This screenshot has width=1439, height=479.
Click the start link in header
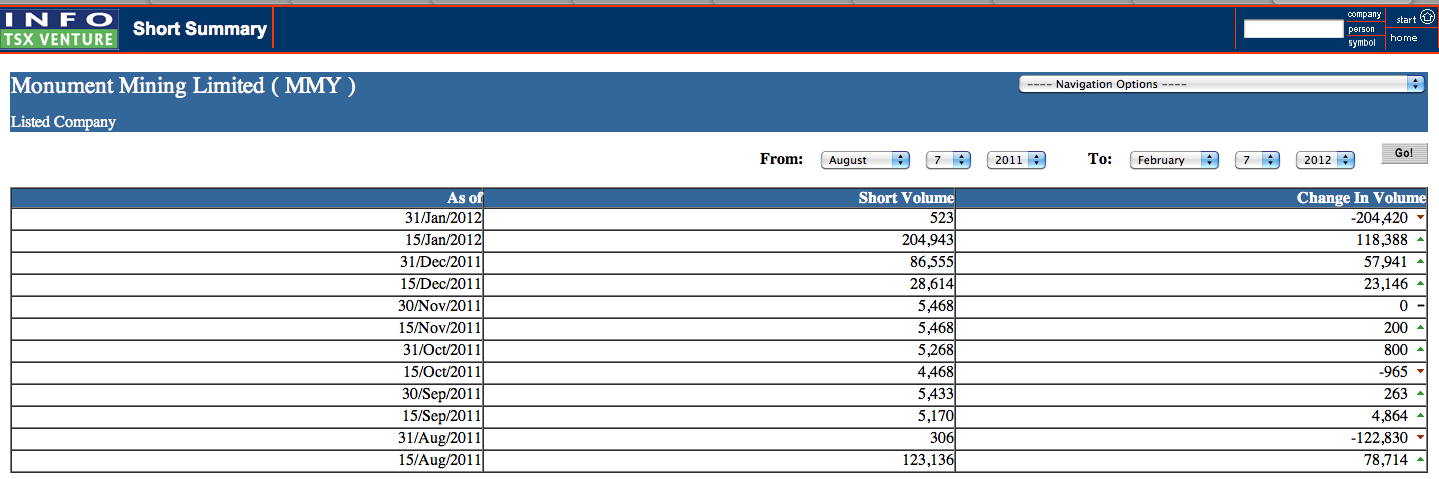click(1406, 19)
